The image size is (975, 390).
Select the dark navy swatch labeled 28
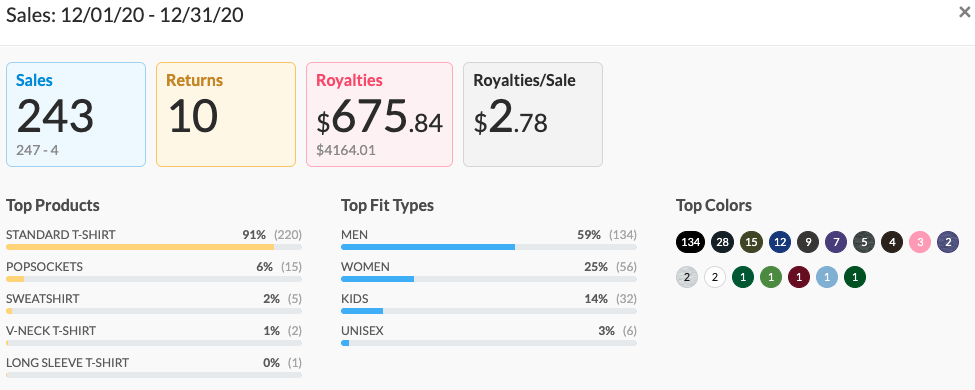click(722, 242)
